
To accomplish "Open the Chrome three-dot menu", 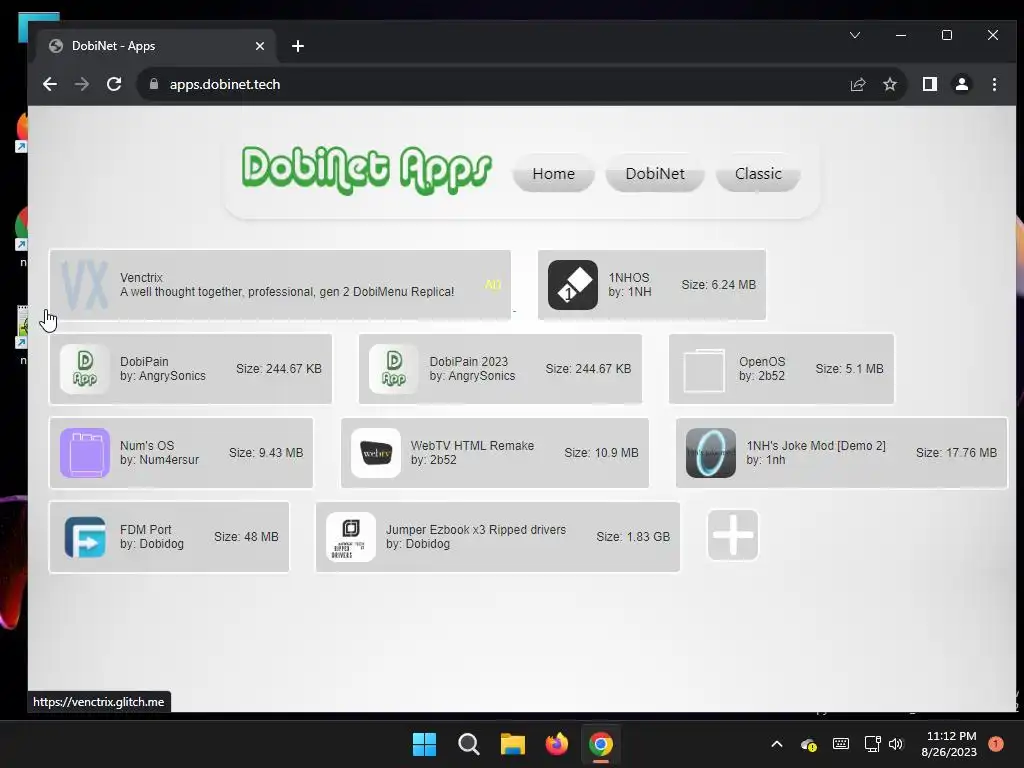I will point(994,84).
